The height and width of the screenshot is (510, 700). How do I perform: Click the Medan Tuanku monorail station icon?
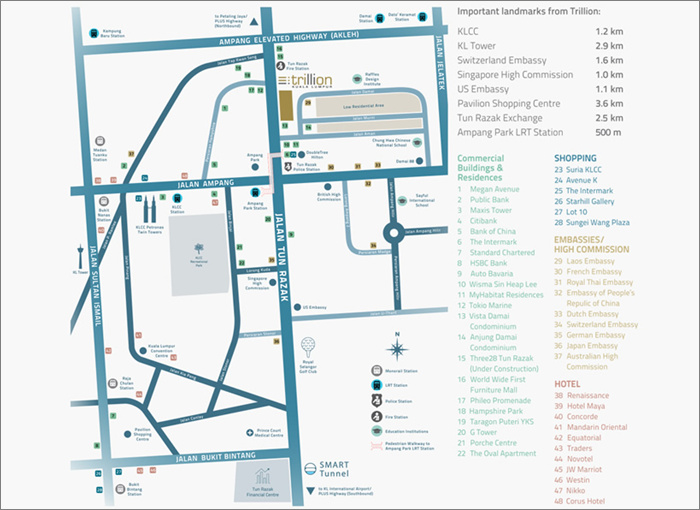coord(100,141)
